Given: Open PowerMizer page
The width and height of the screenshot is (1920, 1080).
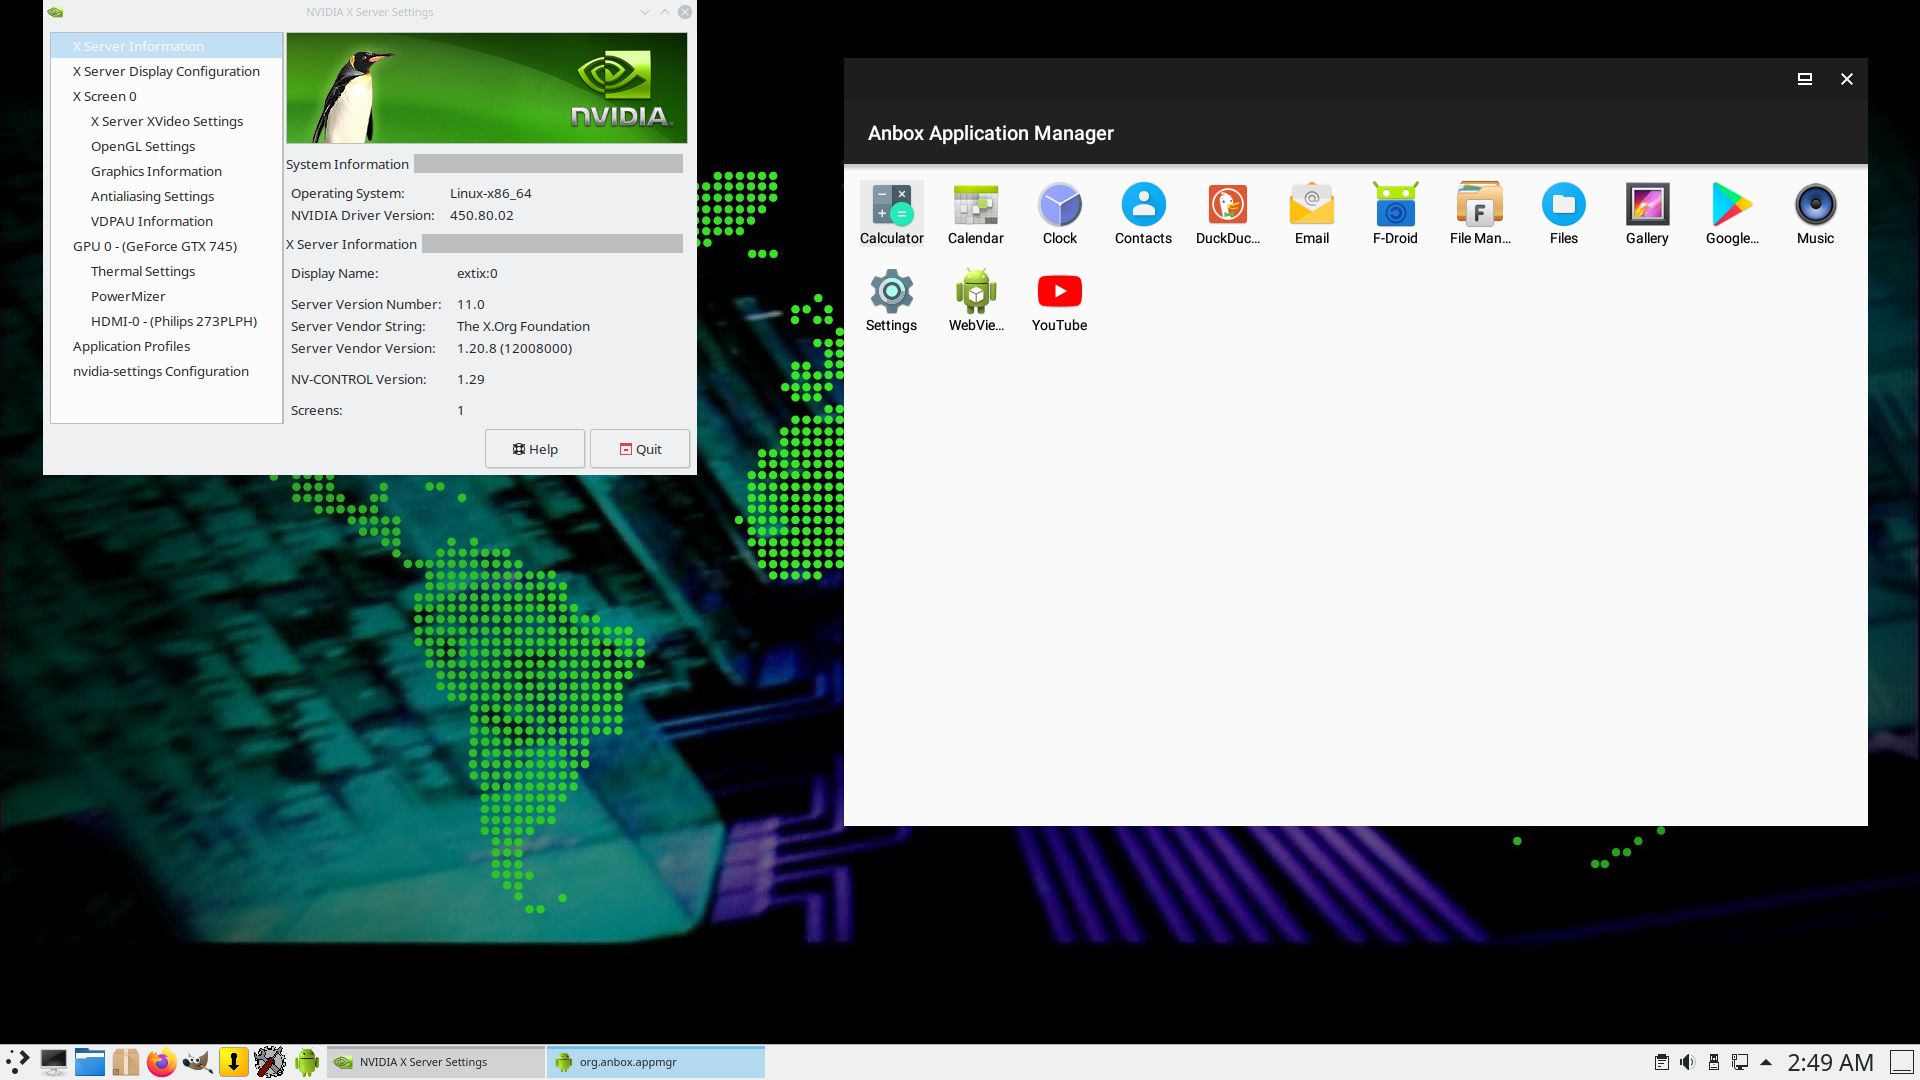Looking at the screenshot, I should pyautogui.click(x=167, y=296).
